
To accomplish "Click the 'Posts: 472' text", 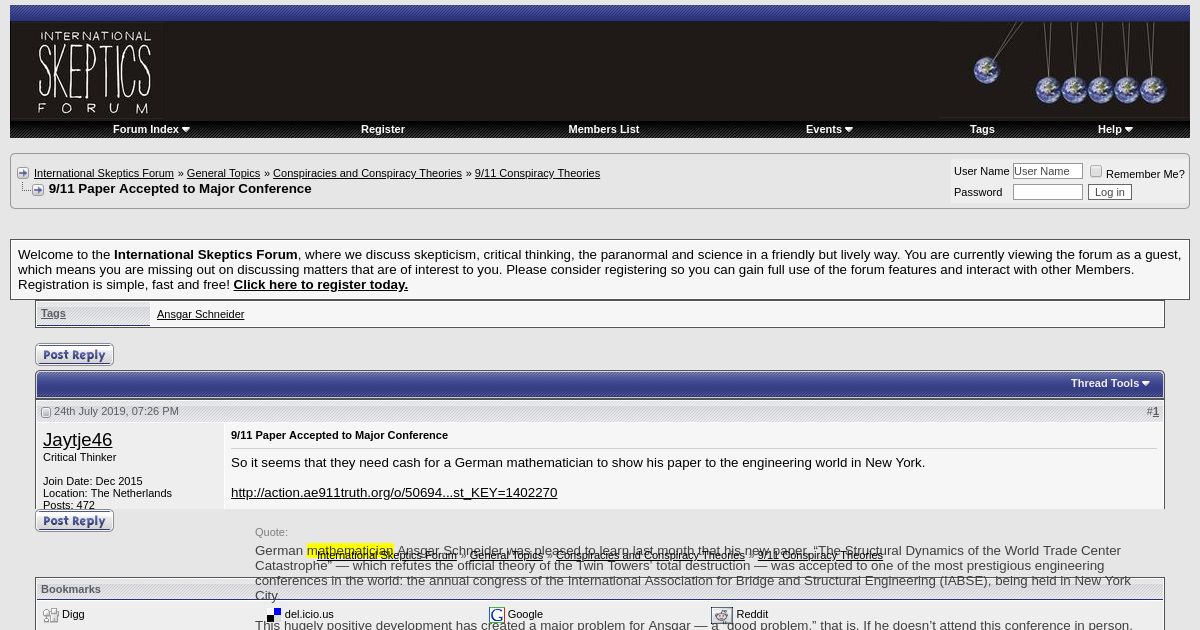I will tap(69, 505).
